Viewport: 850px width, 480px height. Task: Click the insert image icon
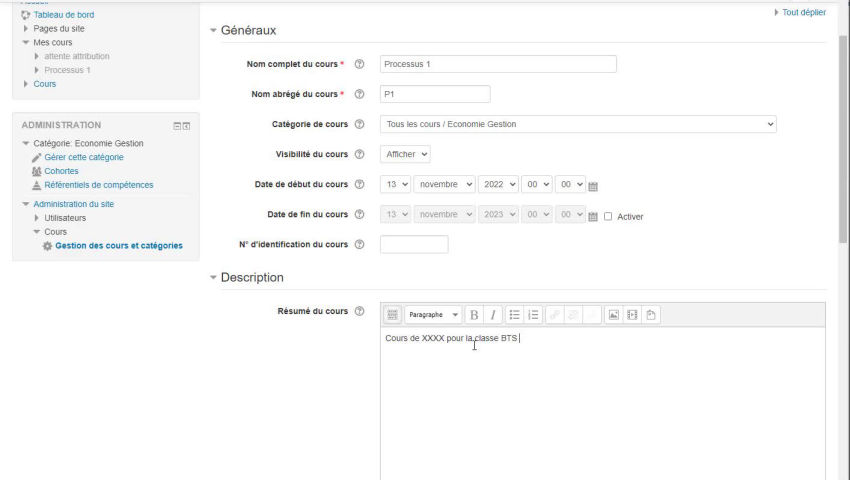coord(614,315)
